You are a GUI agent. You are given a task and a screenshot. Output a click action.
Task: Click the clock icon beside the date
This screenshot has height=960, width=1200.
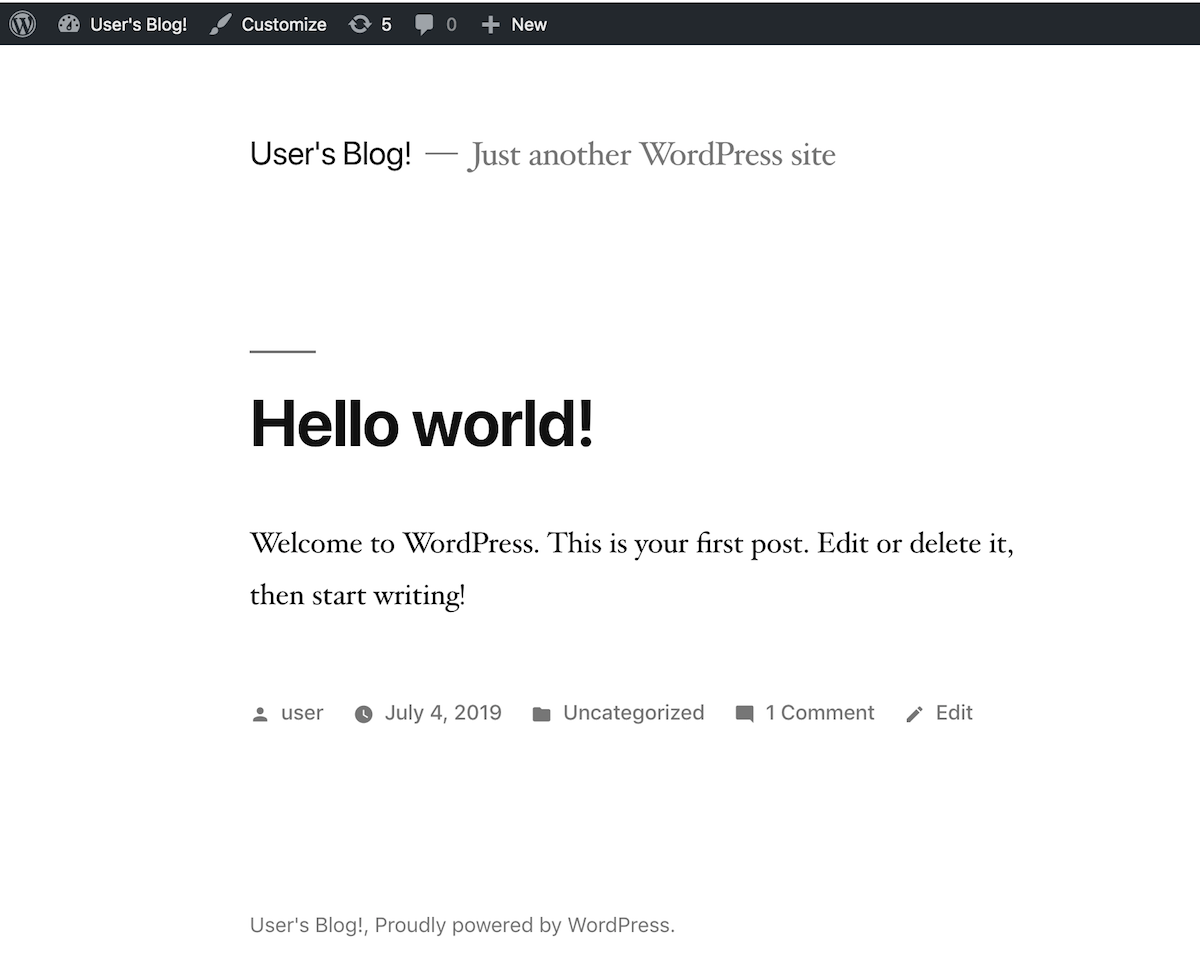[x=364, y=714]
